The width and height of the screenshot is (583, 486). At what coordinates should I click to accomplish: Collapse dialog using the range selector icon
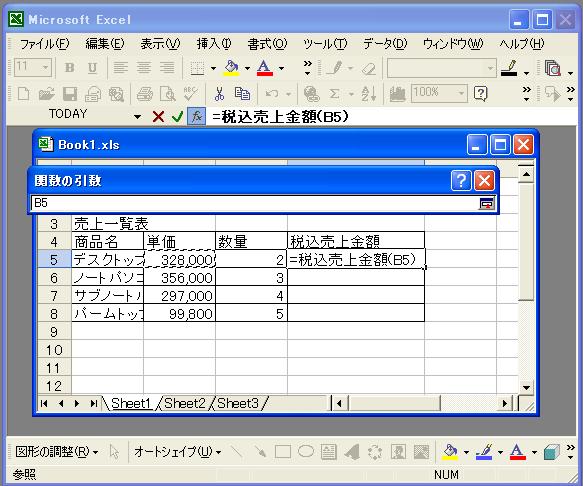pyautogui.click(x=486, y=203)
